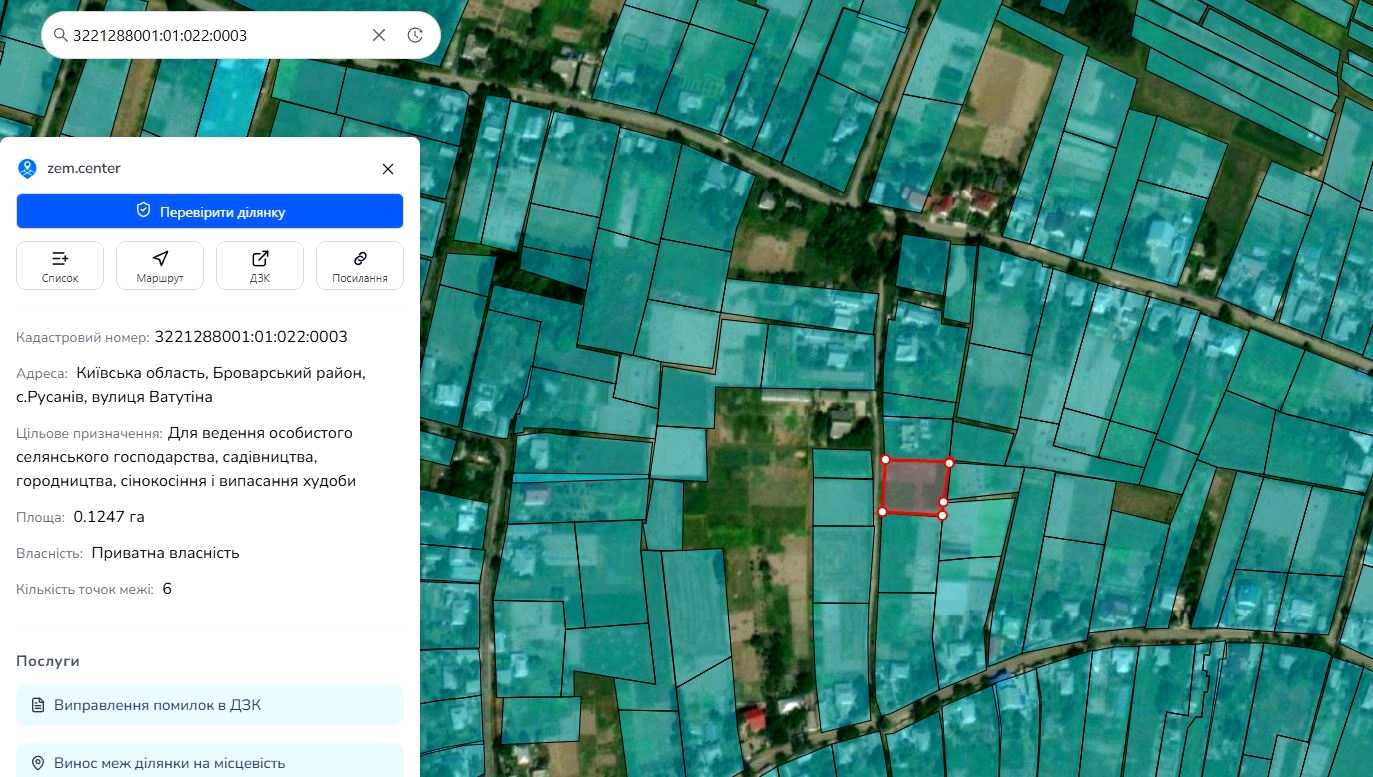Click the red highlighted parcel on map

coord(915,487)
